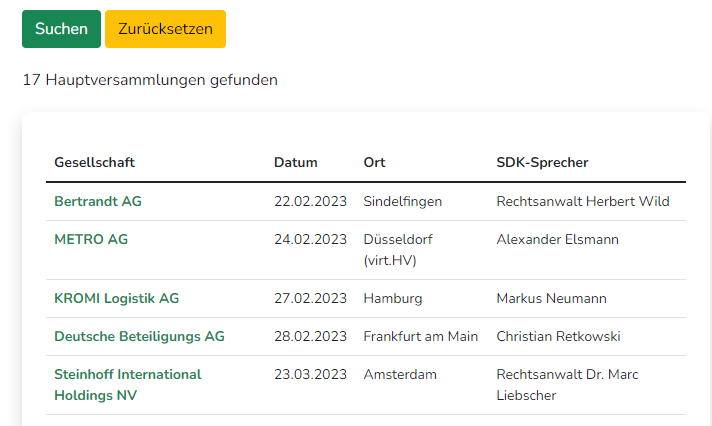Select speaker Markus Neumann cell
The height and width of the screenshot is (426, 712).
pos(551,298)
